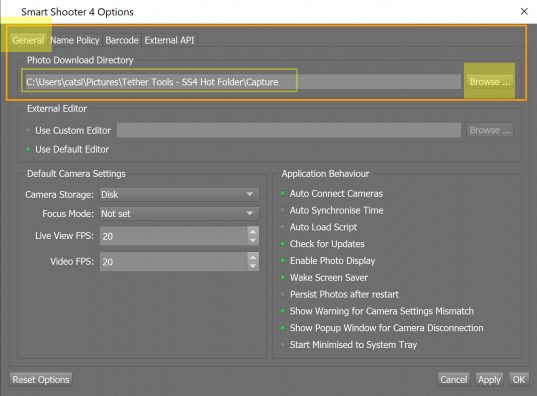Screen dimensions: 537x396
Task: Click the custom editor path field
Action: (289, 130)
